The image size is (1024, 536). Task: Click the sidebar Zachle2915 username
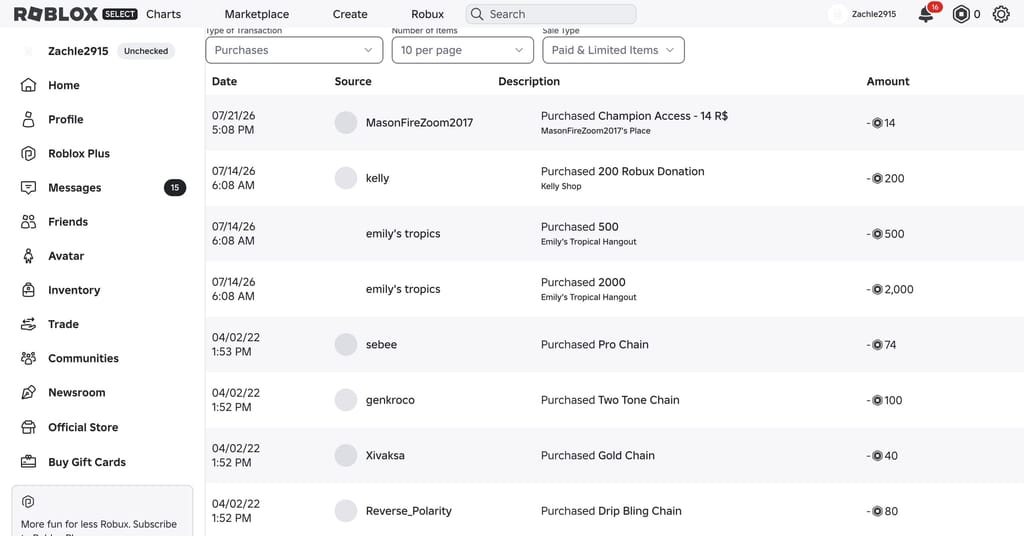click(78, 51)
